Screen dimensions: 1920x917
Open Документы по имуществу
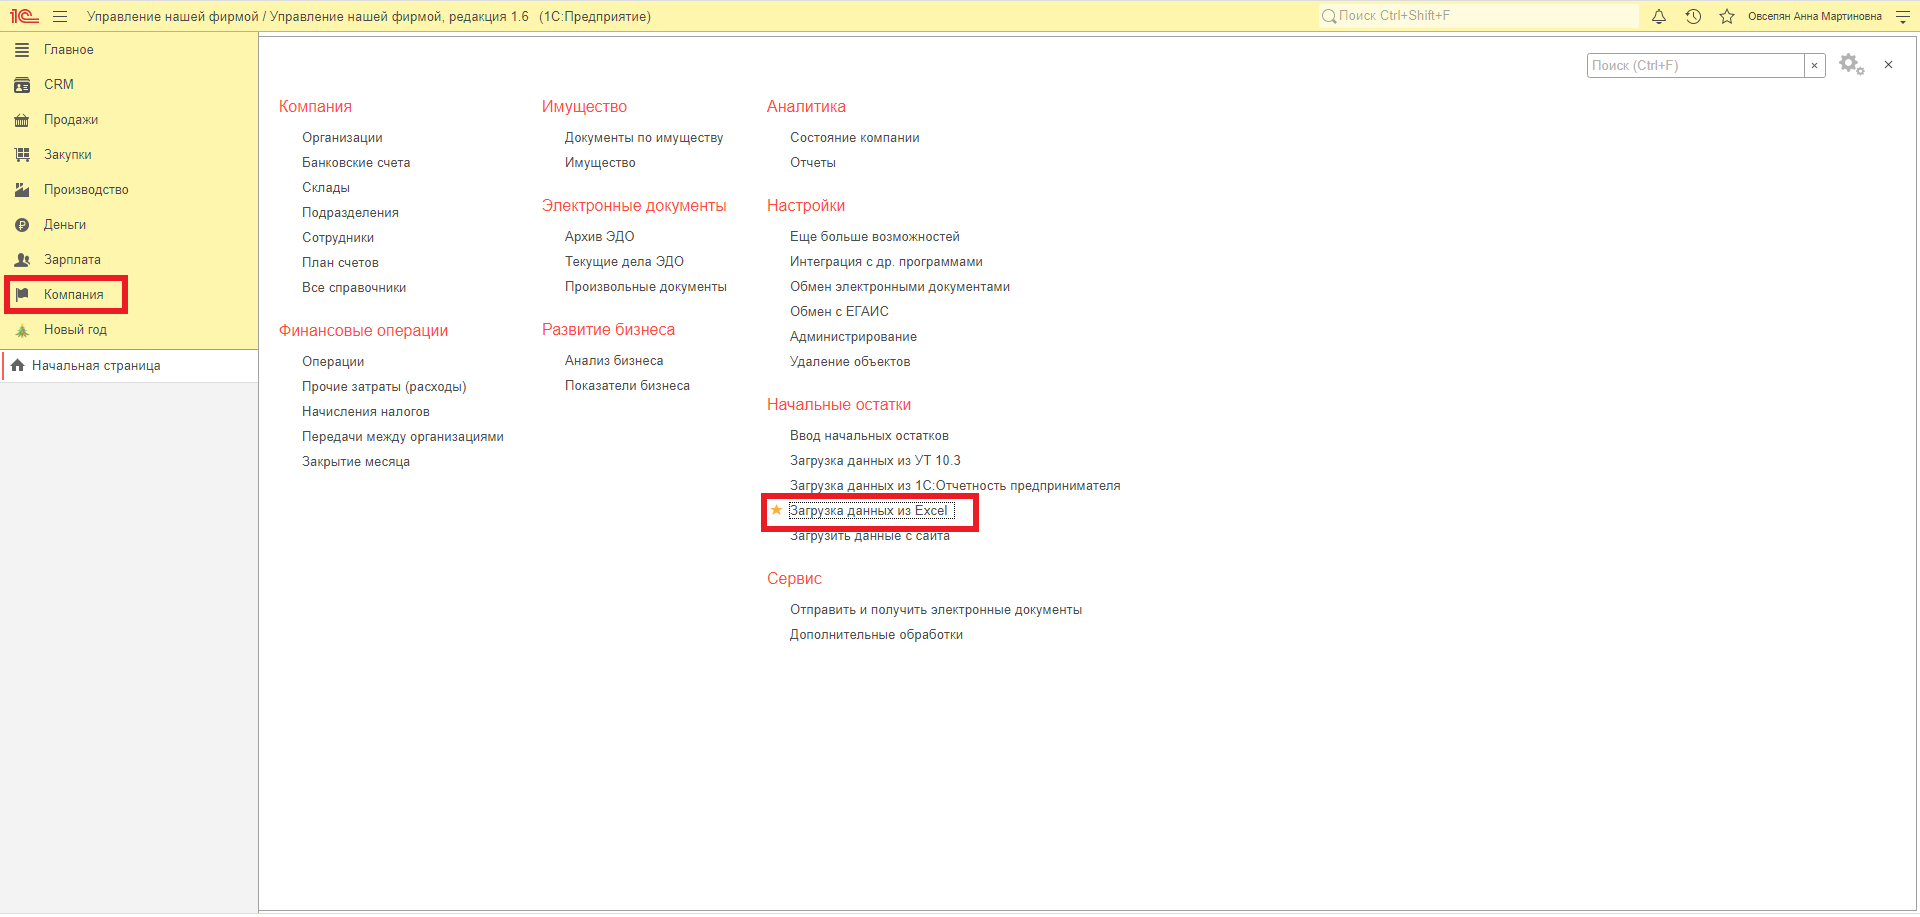(644, 138)
